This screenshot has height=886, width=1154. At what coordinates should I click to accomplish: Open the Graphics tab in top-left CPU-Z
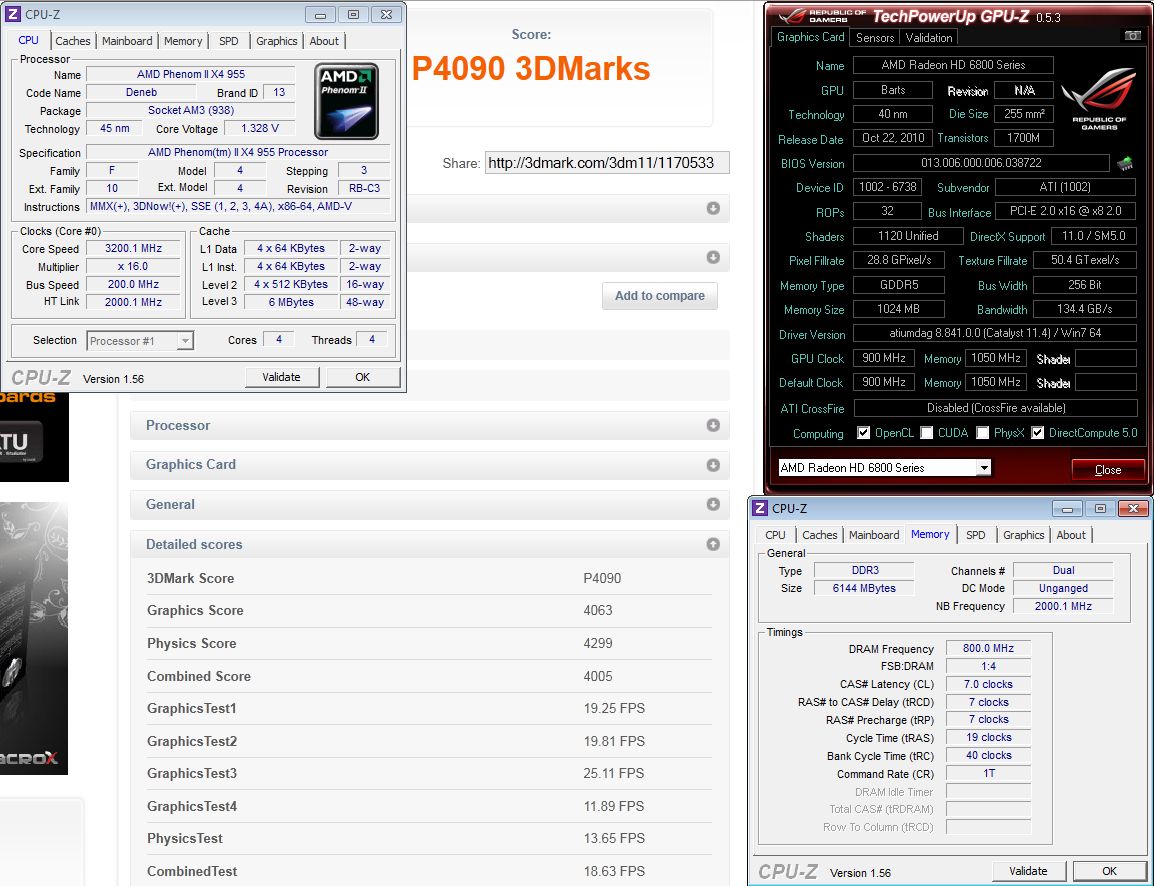pyautogui.click(x=277, y=41)
